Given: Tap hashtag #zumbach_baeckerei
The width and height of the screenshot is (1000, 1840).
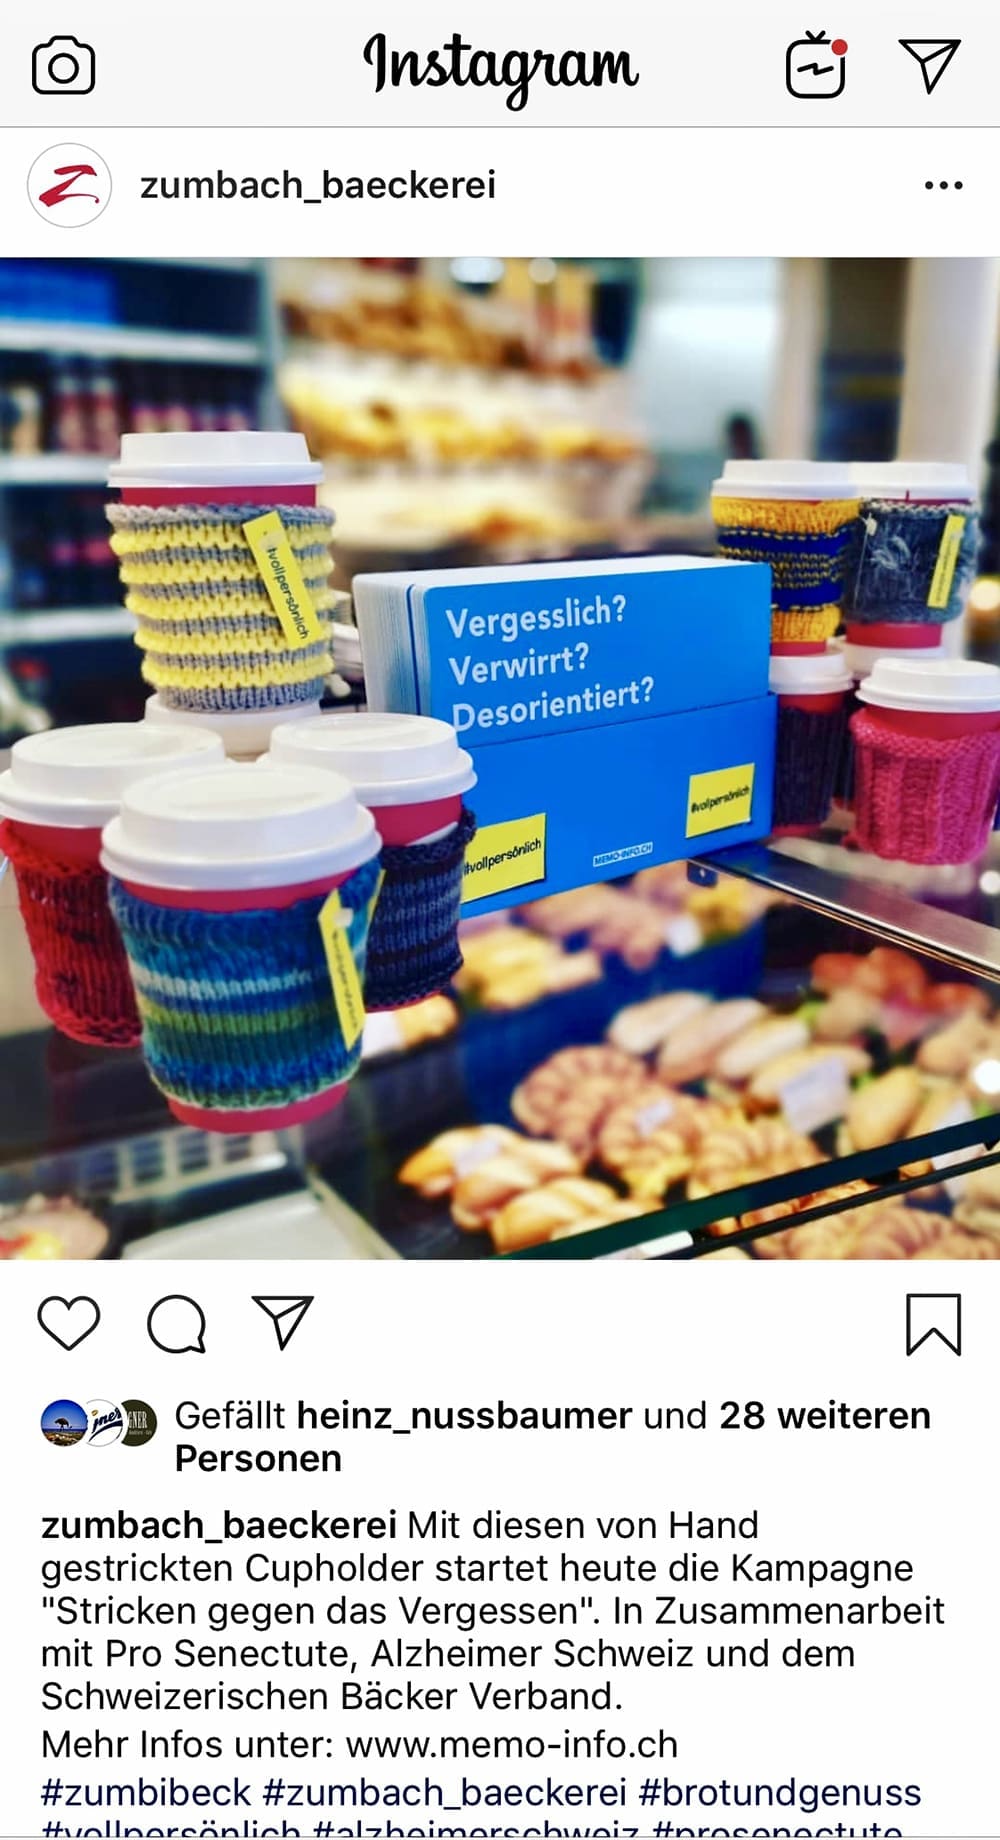Looking at the screenshot, I should (x=444, y=1792).
